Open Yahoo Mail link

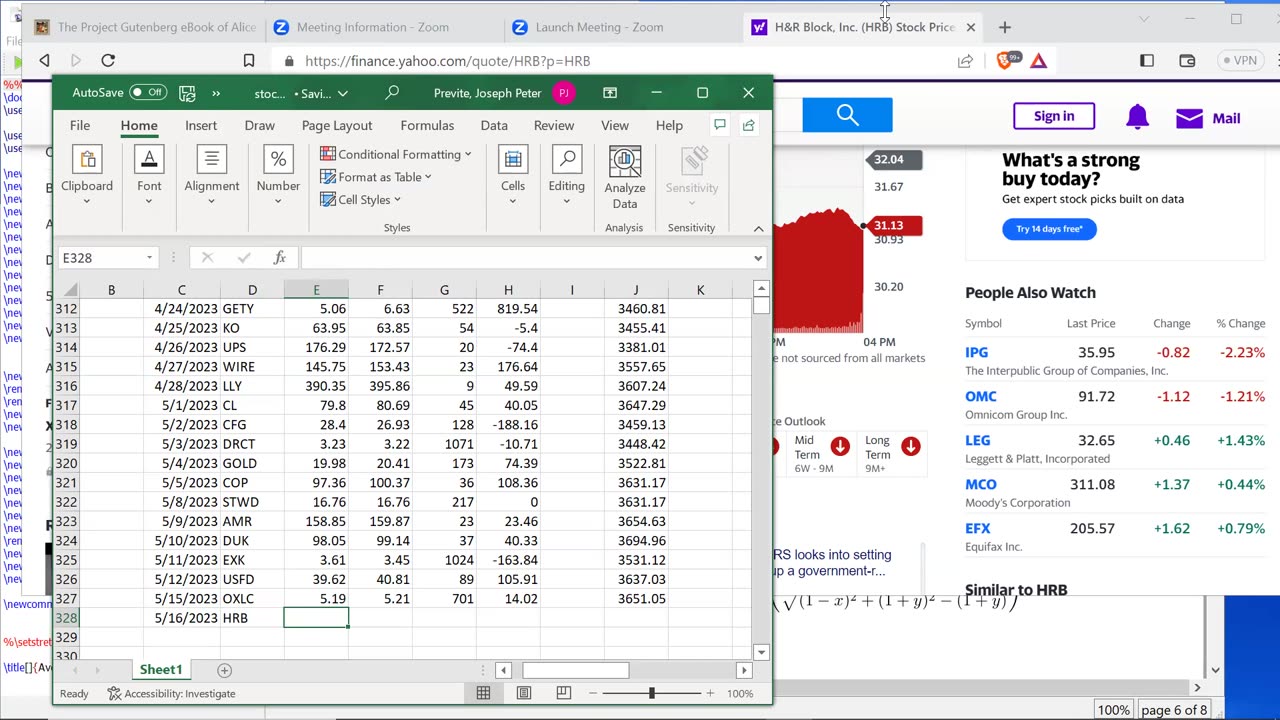click(x=1208, y=118)
